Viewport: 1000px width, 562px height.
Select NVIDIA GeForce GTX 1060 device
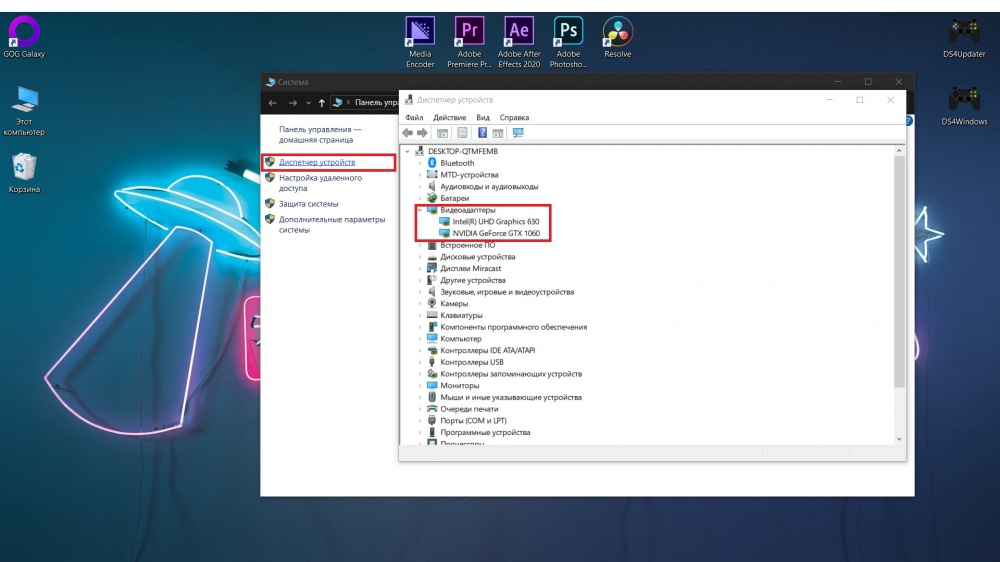pos(496,233)
